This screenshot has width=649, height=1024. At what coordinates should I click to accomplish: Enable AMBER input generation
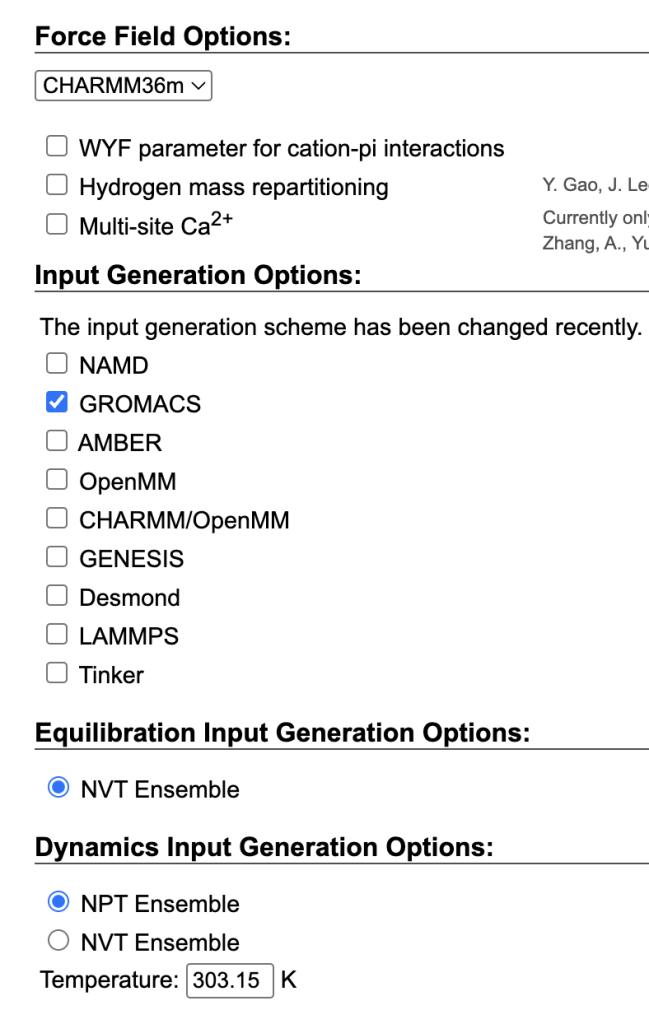click(57, 442)
